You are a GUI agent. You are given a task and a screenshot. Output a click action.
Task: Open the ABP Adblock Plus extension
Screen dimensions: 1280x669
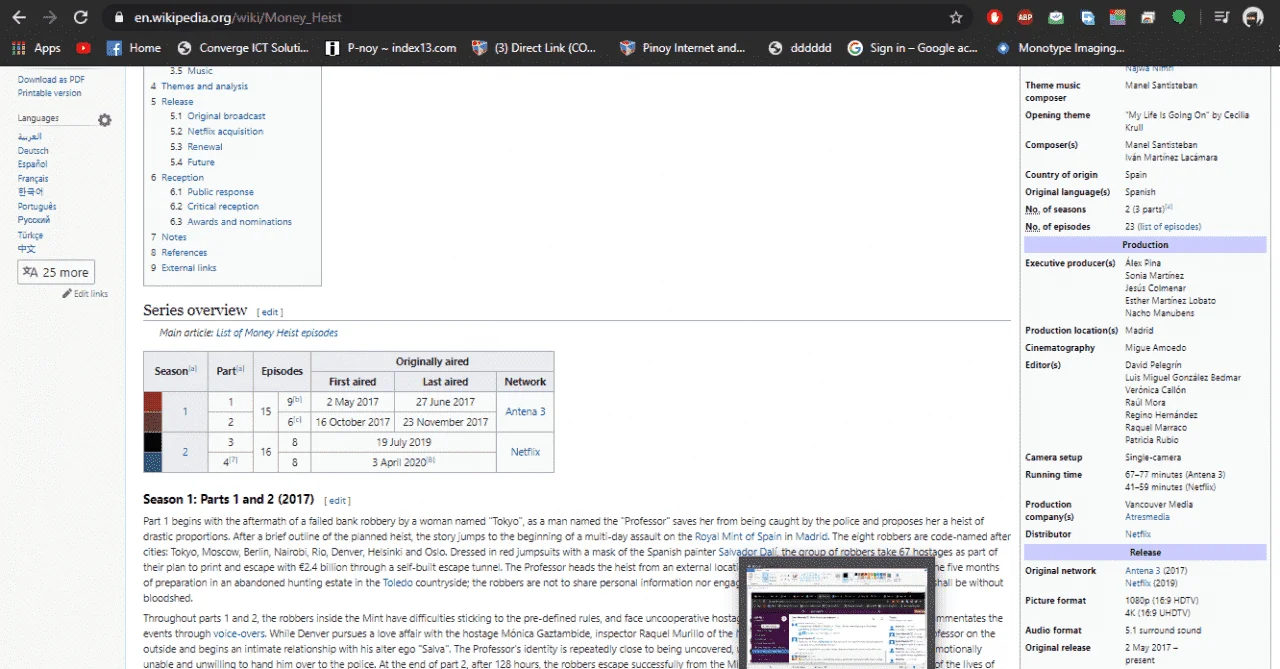(x=1025, y=17)
